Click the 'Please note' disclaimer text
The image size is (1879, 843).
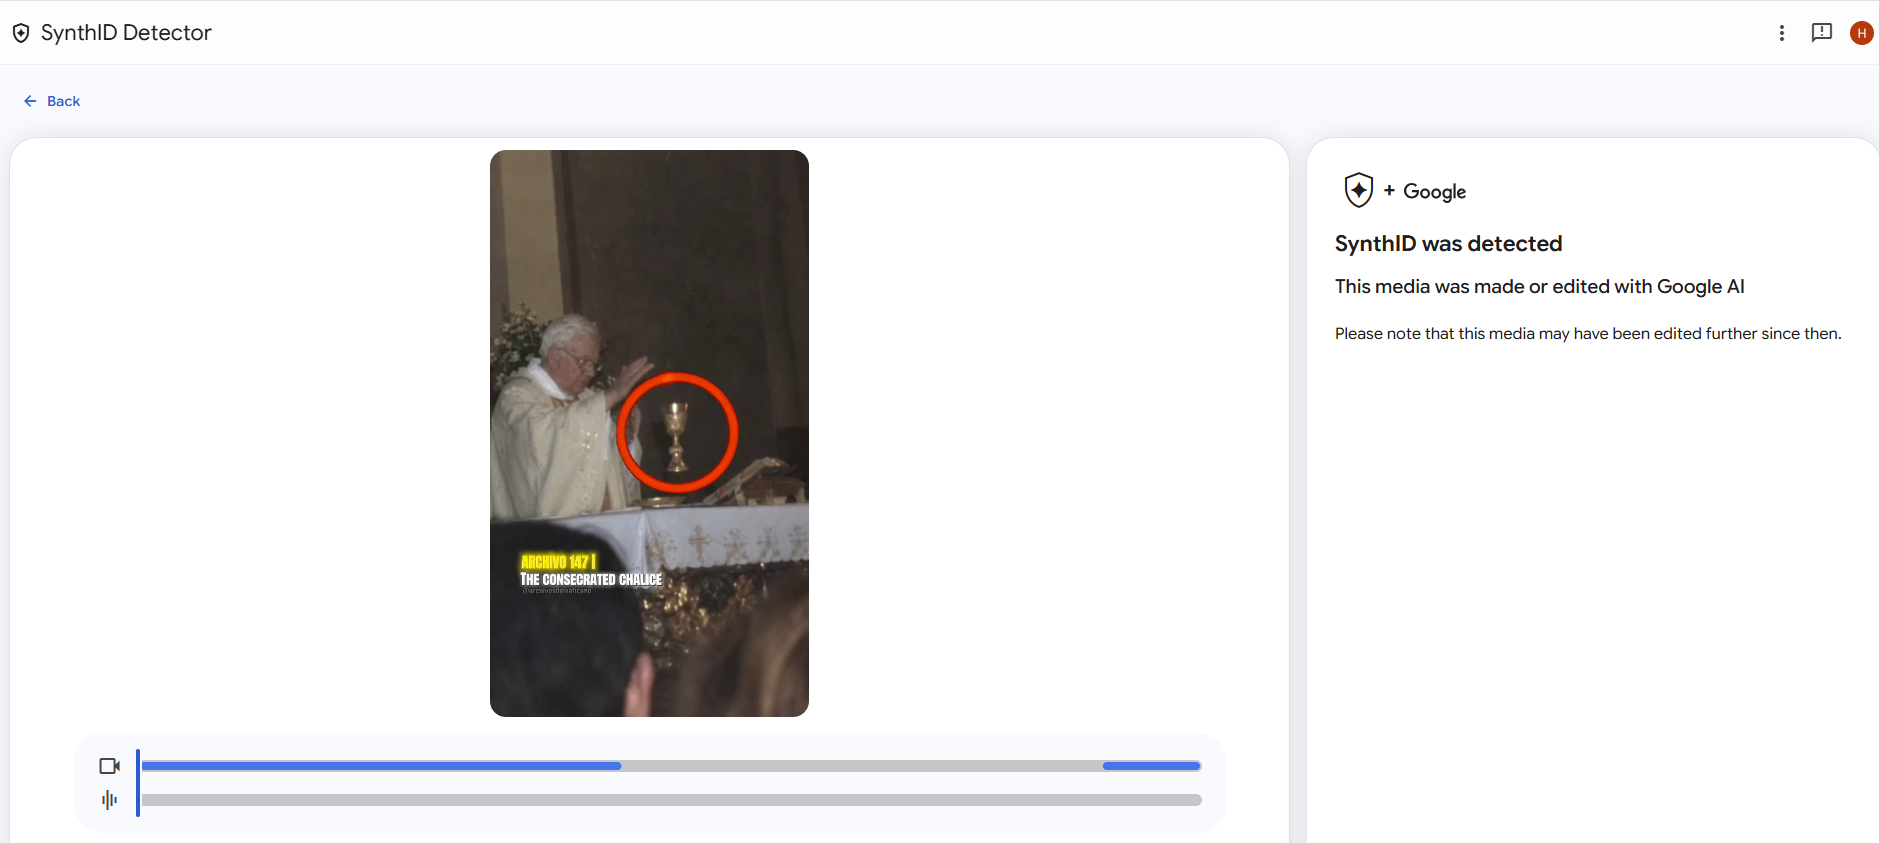pyautogui.click(x=1588, y=334)
